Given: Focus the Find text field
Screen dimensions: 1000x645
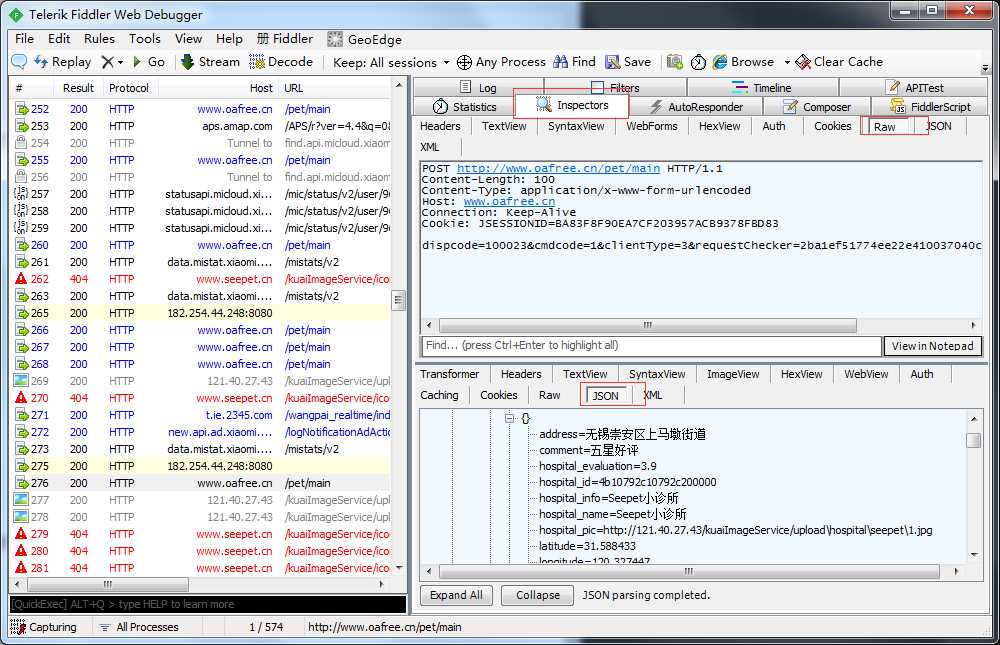Looking at the screenshot, I should tap(652, 346).
